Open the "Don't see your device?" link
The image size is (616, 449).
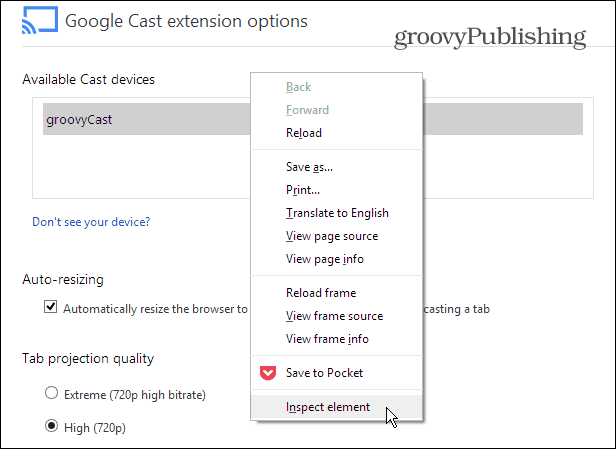click(91, 222)
